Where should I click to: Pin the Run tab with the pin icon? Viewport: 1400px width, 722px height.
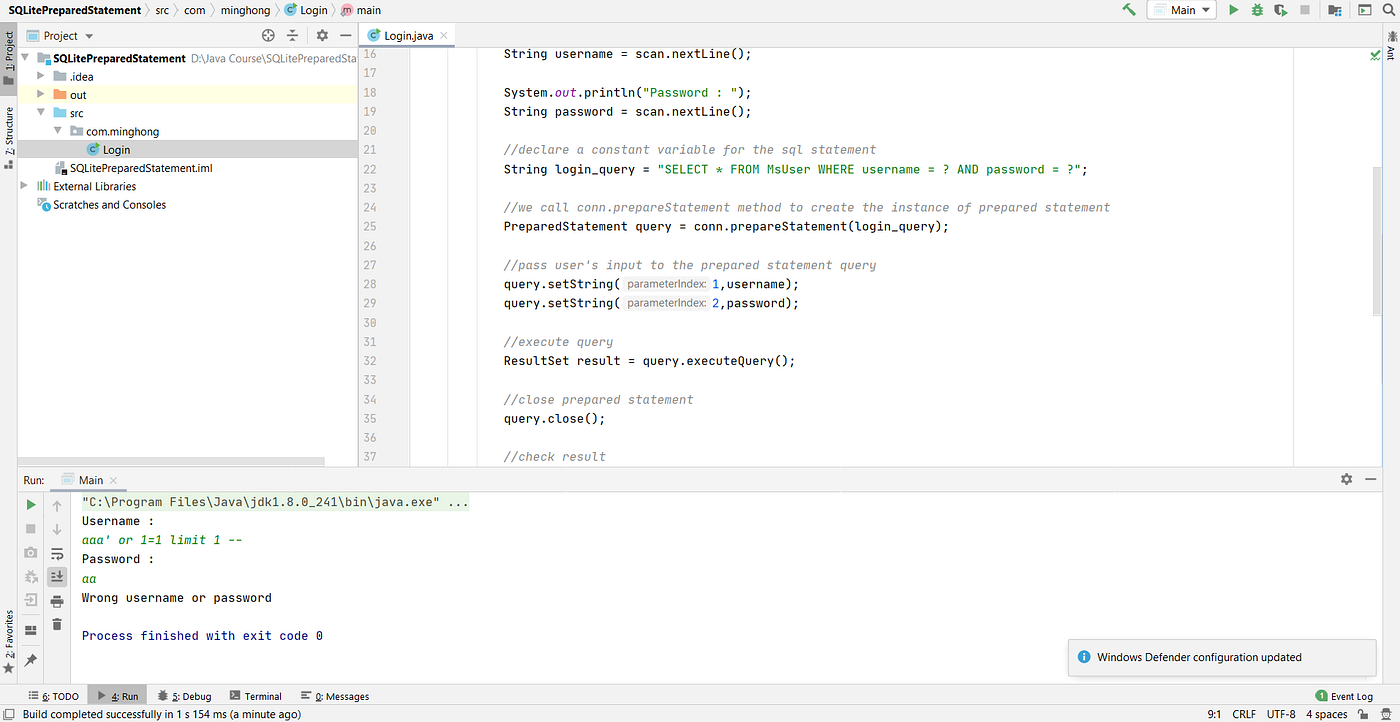[31, 660]
